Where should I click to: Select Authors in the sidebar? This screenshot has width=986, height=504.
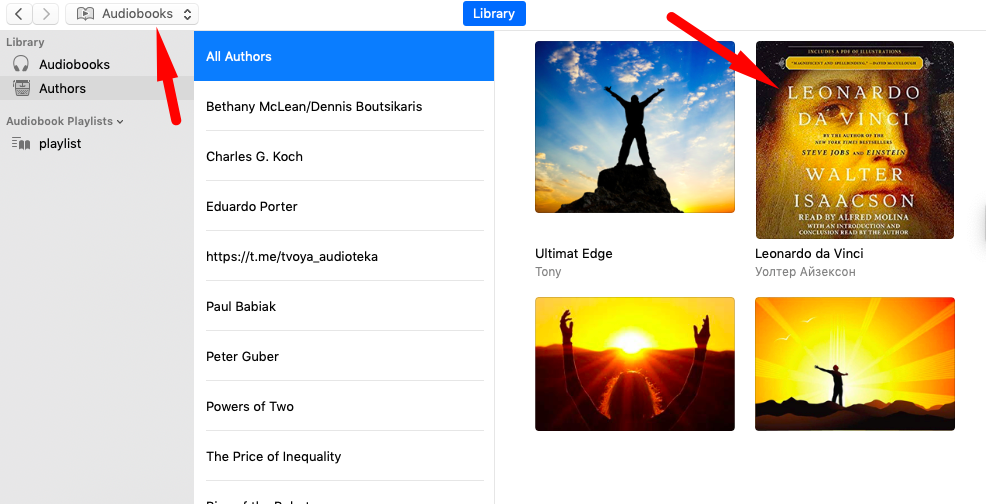(97, 88)
